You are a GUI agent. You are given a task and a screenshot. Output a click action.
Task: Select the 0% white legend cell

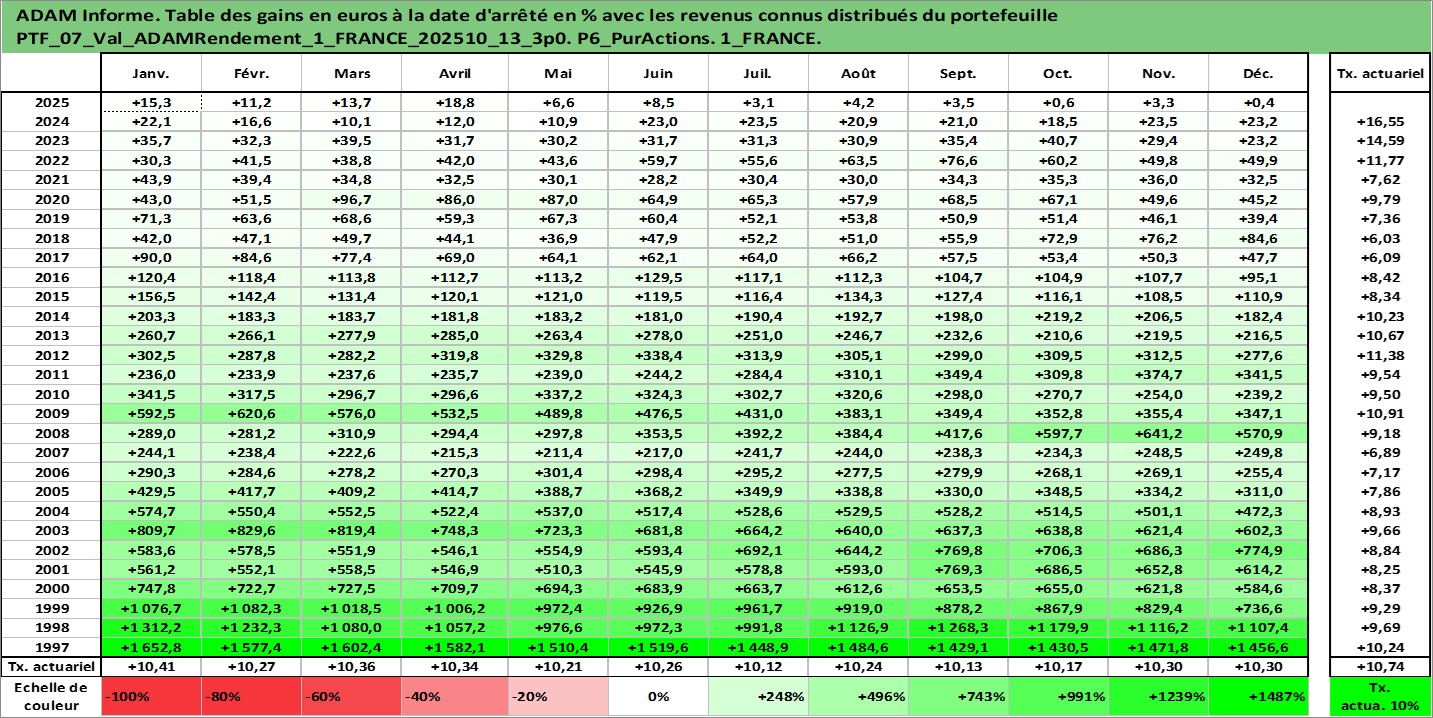658,696
